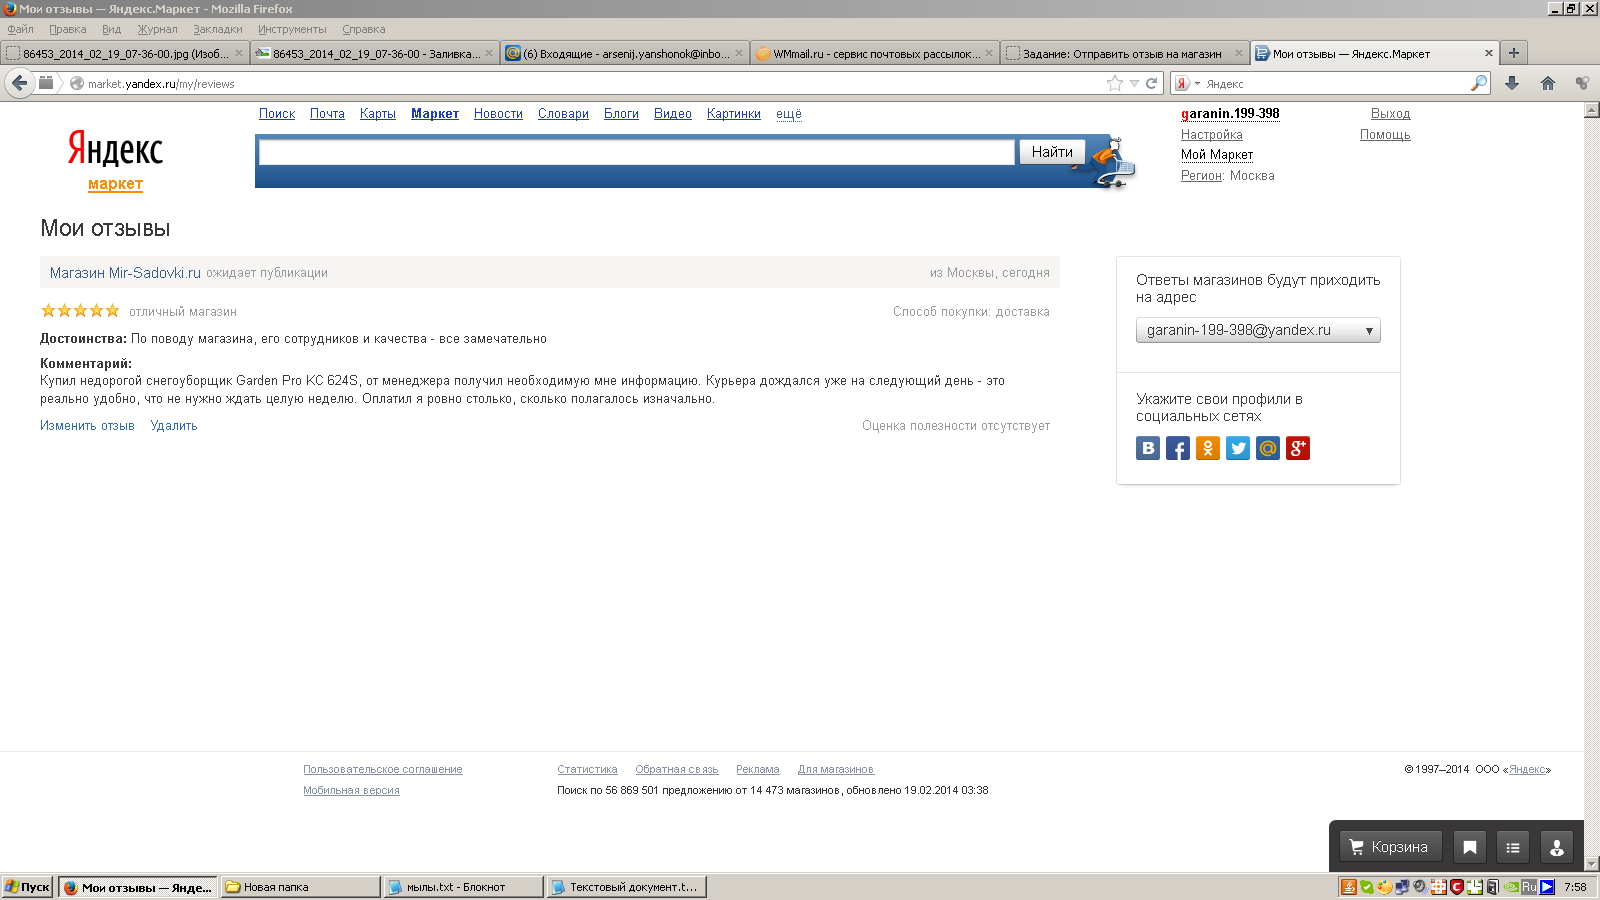This screenshot has height=900, width=1600.
Task: Close the Мои отзывы tab
Action: (1488, 54)
